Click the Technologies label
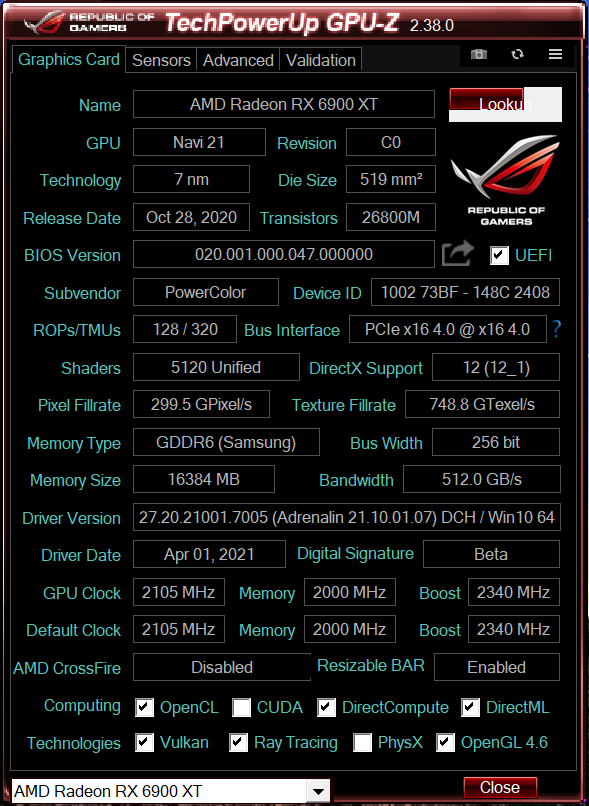 (74, 743)
